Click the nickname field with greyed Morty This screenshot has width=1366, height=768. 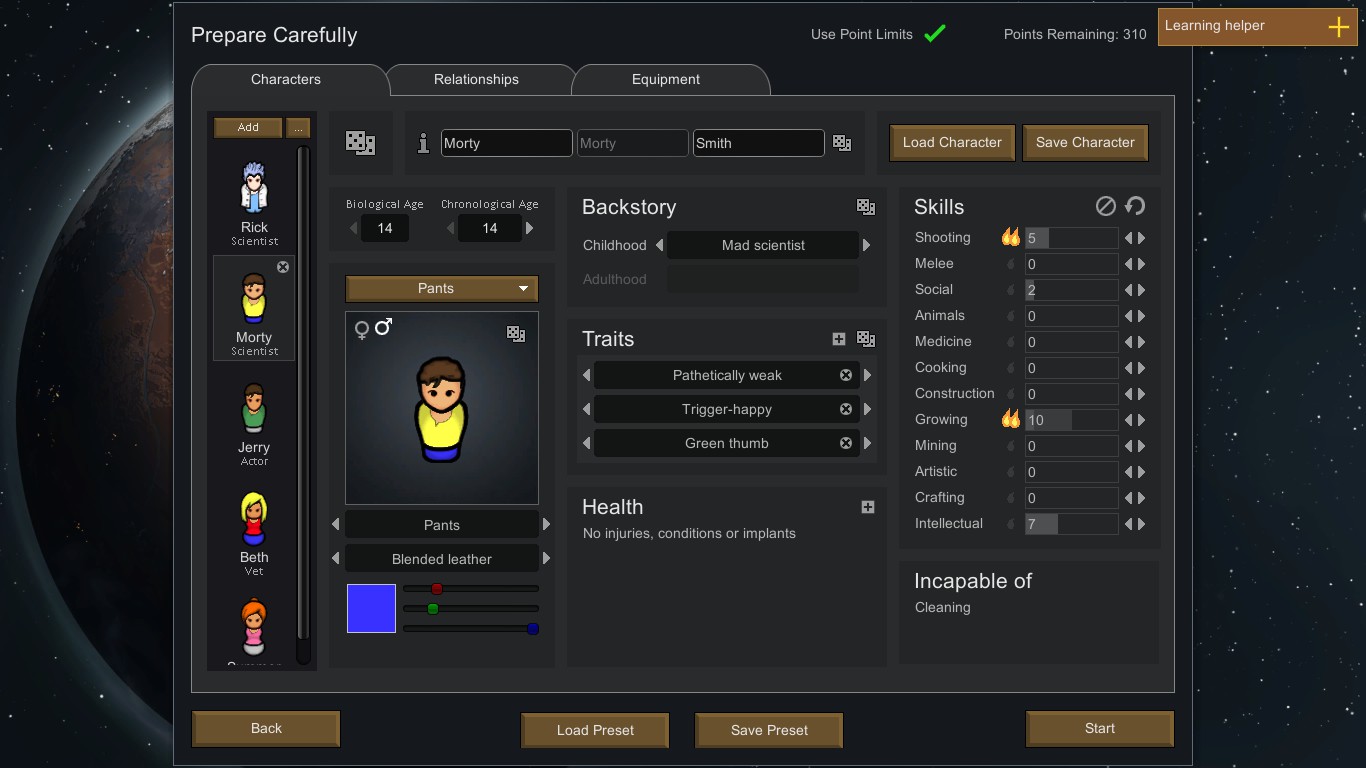632,143
